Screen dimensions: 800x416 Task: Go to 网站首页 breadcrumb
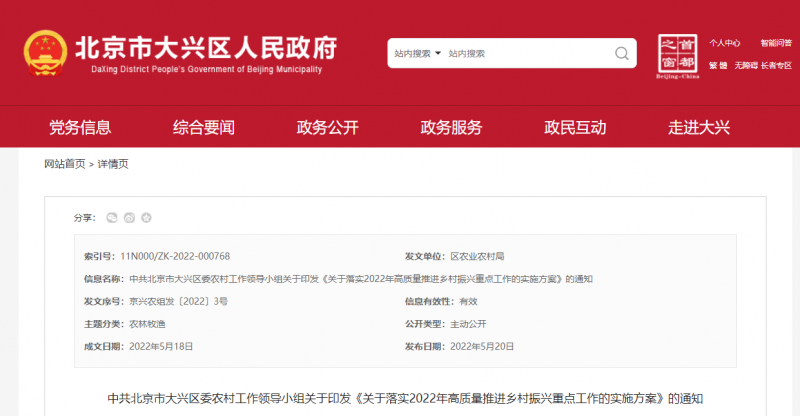pos(65,164)
